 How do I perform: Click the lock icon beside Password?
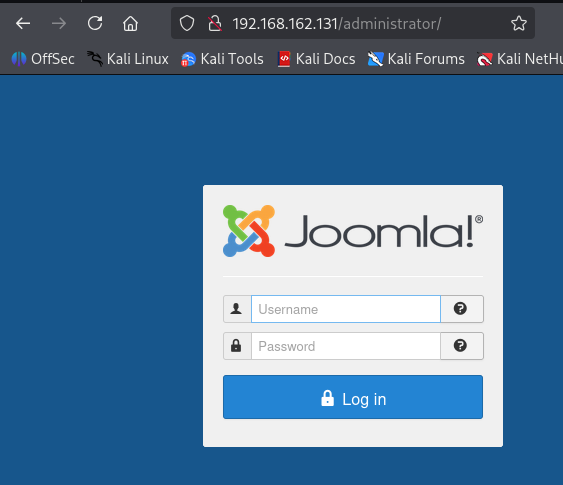coord(237,346)
